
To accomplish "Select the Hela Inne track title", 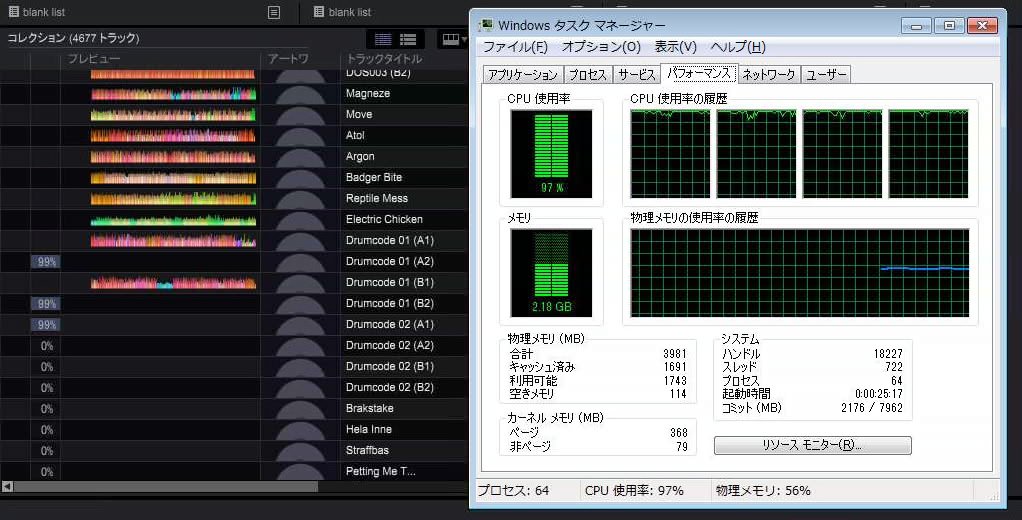I will click(368, 429).
